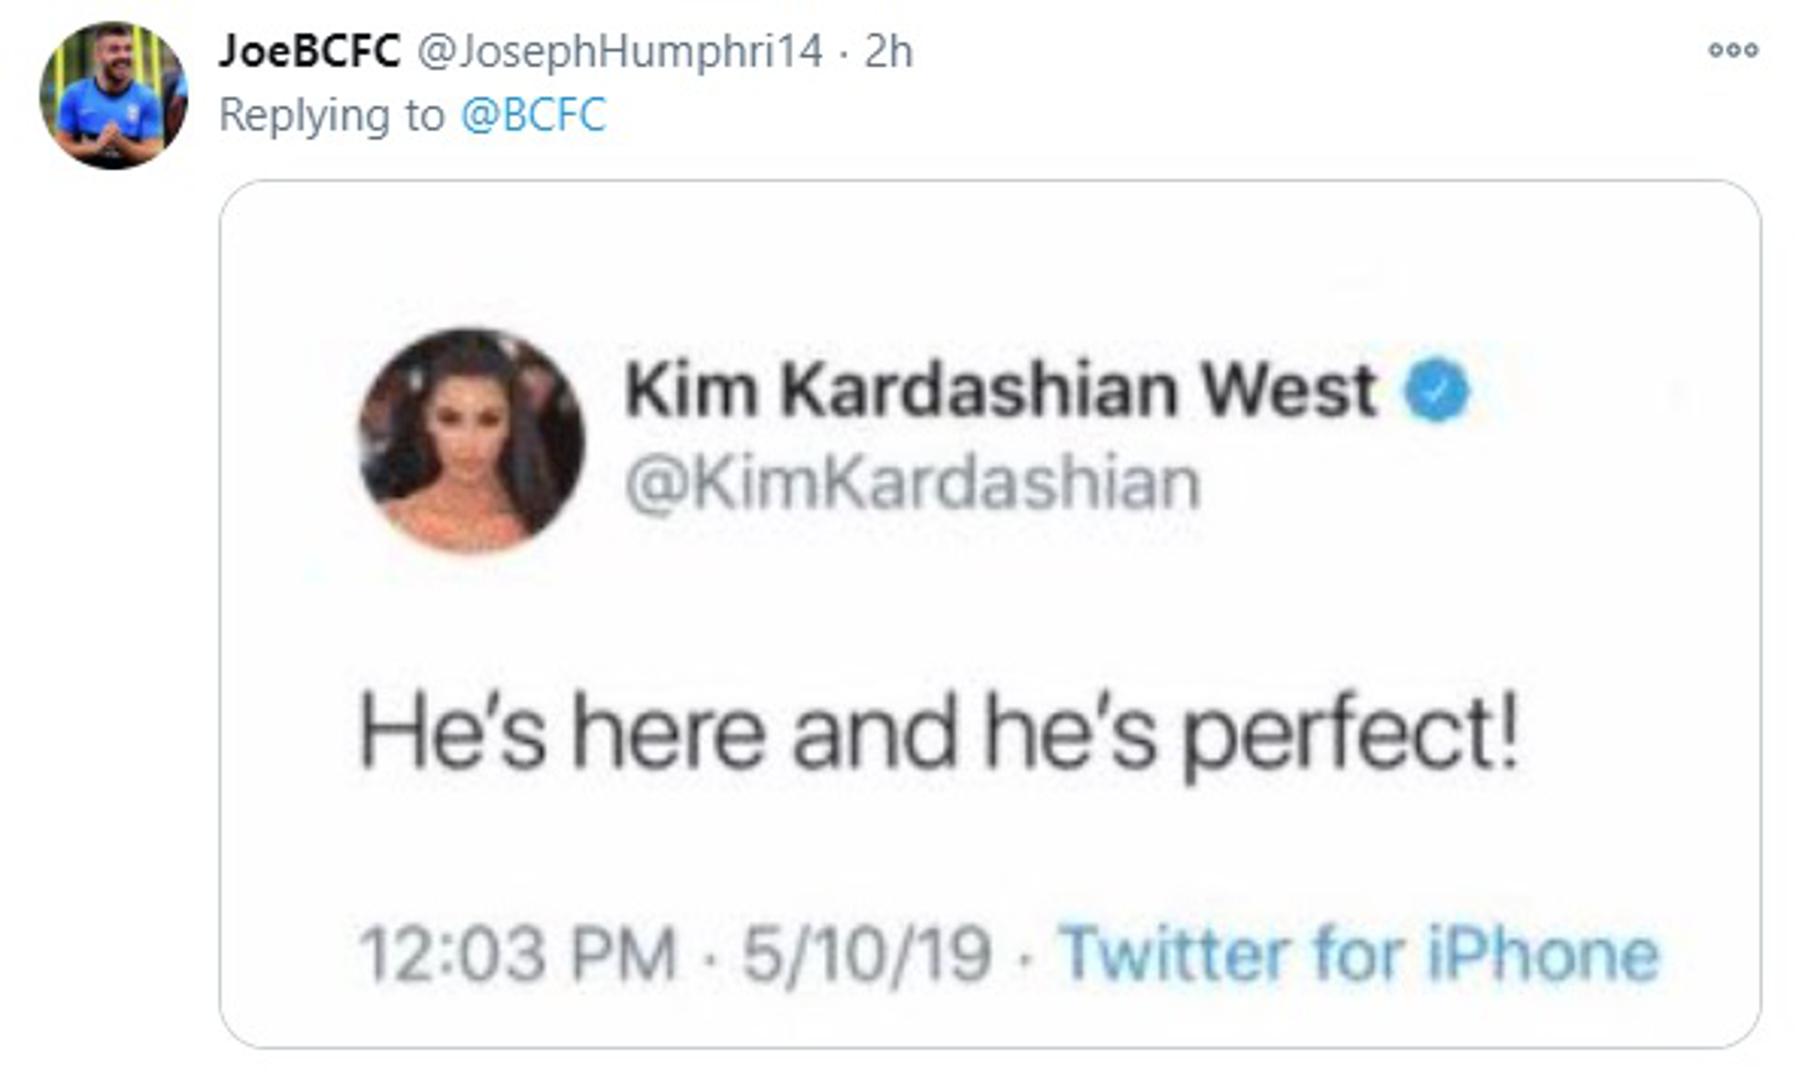Click JoeBCFC's round profile picture

tap(113, 96)
